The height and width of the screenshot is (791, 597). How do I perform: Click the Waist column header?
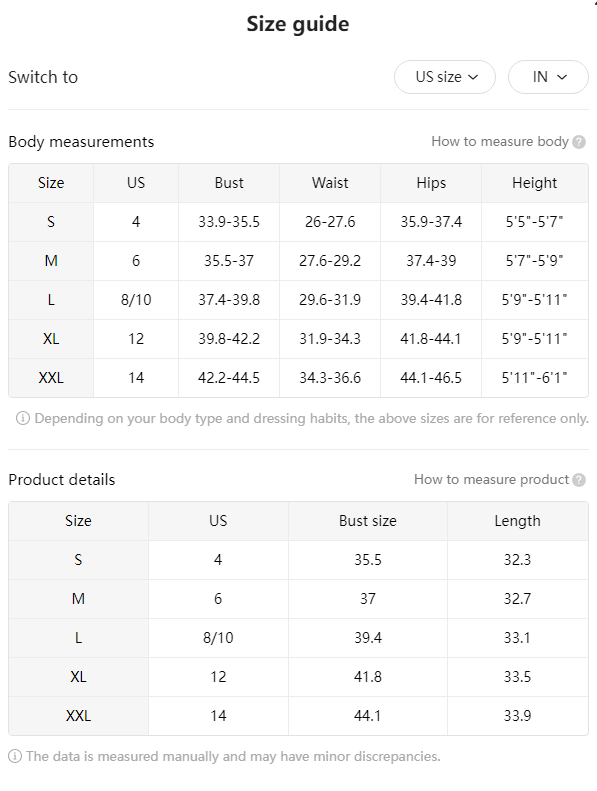[330, 183]
